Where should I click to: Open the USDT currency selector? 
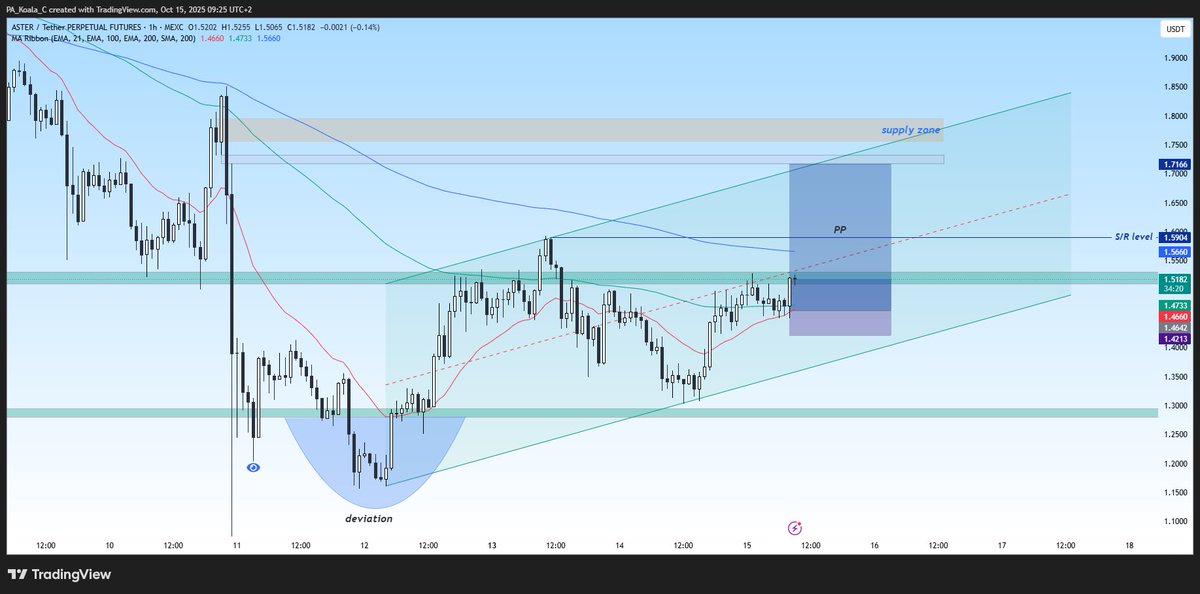click(x=1174, y=30)
